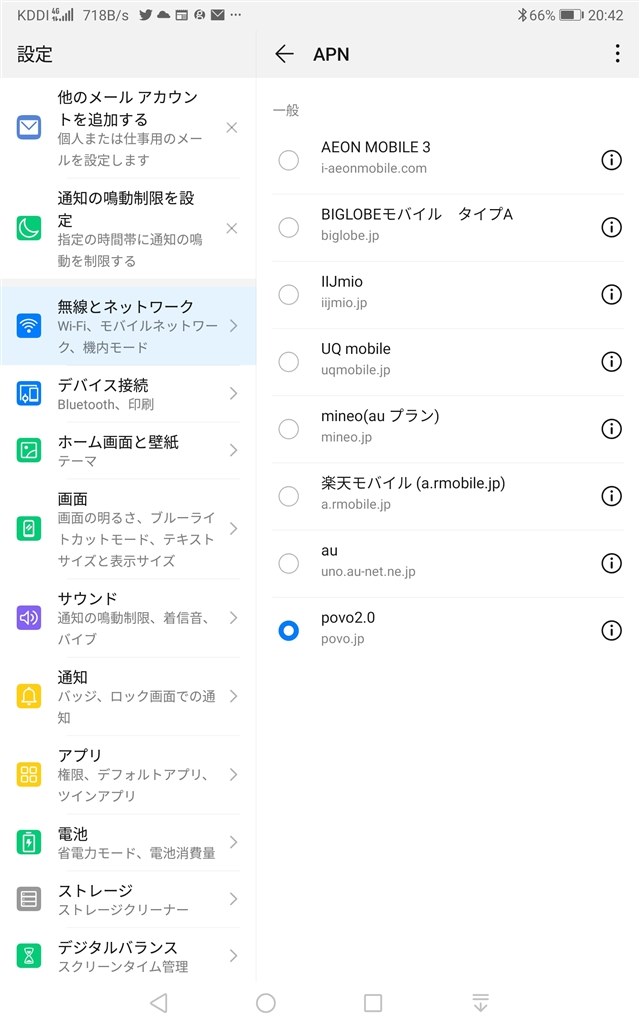Tap the 電池 battery icon
Screen dimensions: 640x1024
pos(29,842)
